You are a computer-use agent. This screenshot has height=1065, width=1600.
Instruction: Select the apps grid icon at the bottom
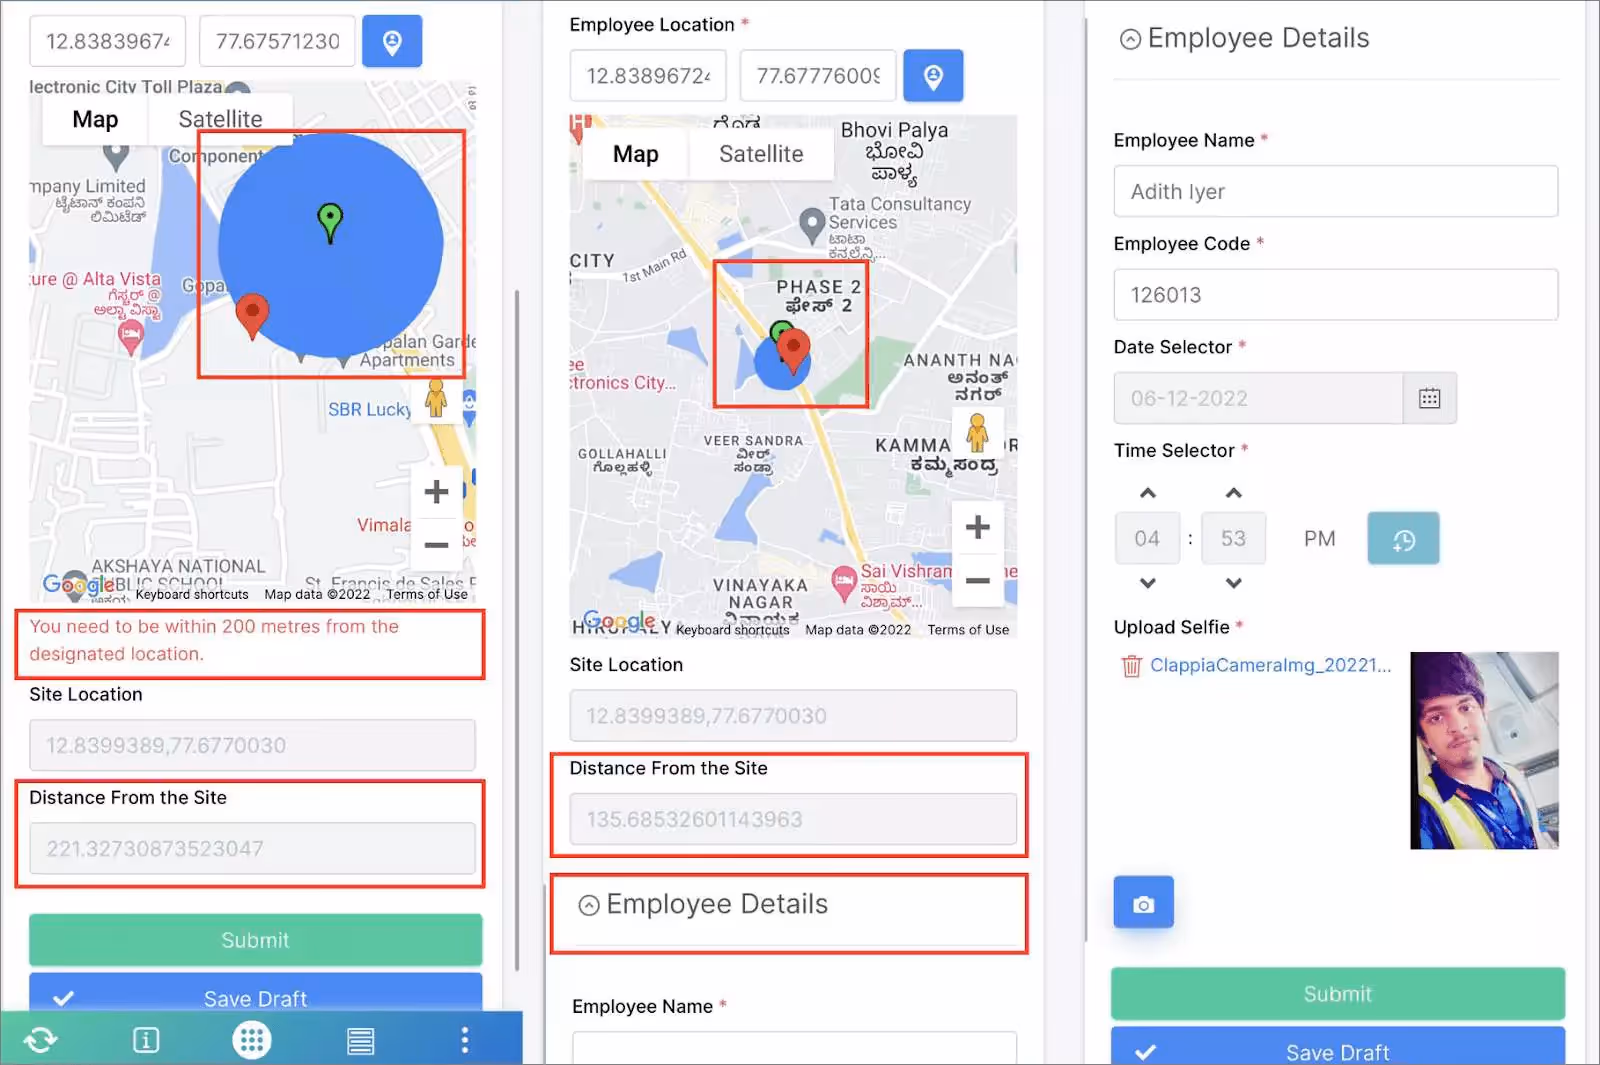pyautogui.click(x=252, y=1040)
